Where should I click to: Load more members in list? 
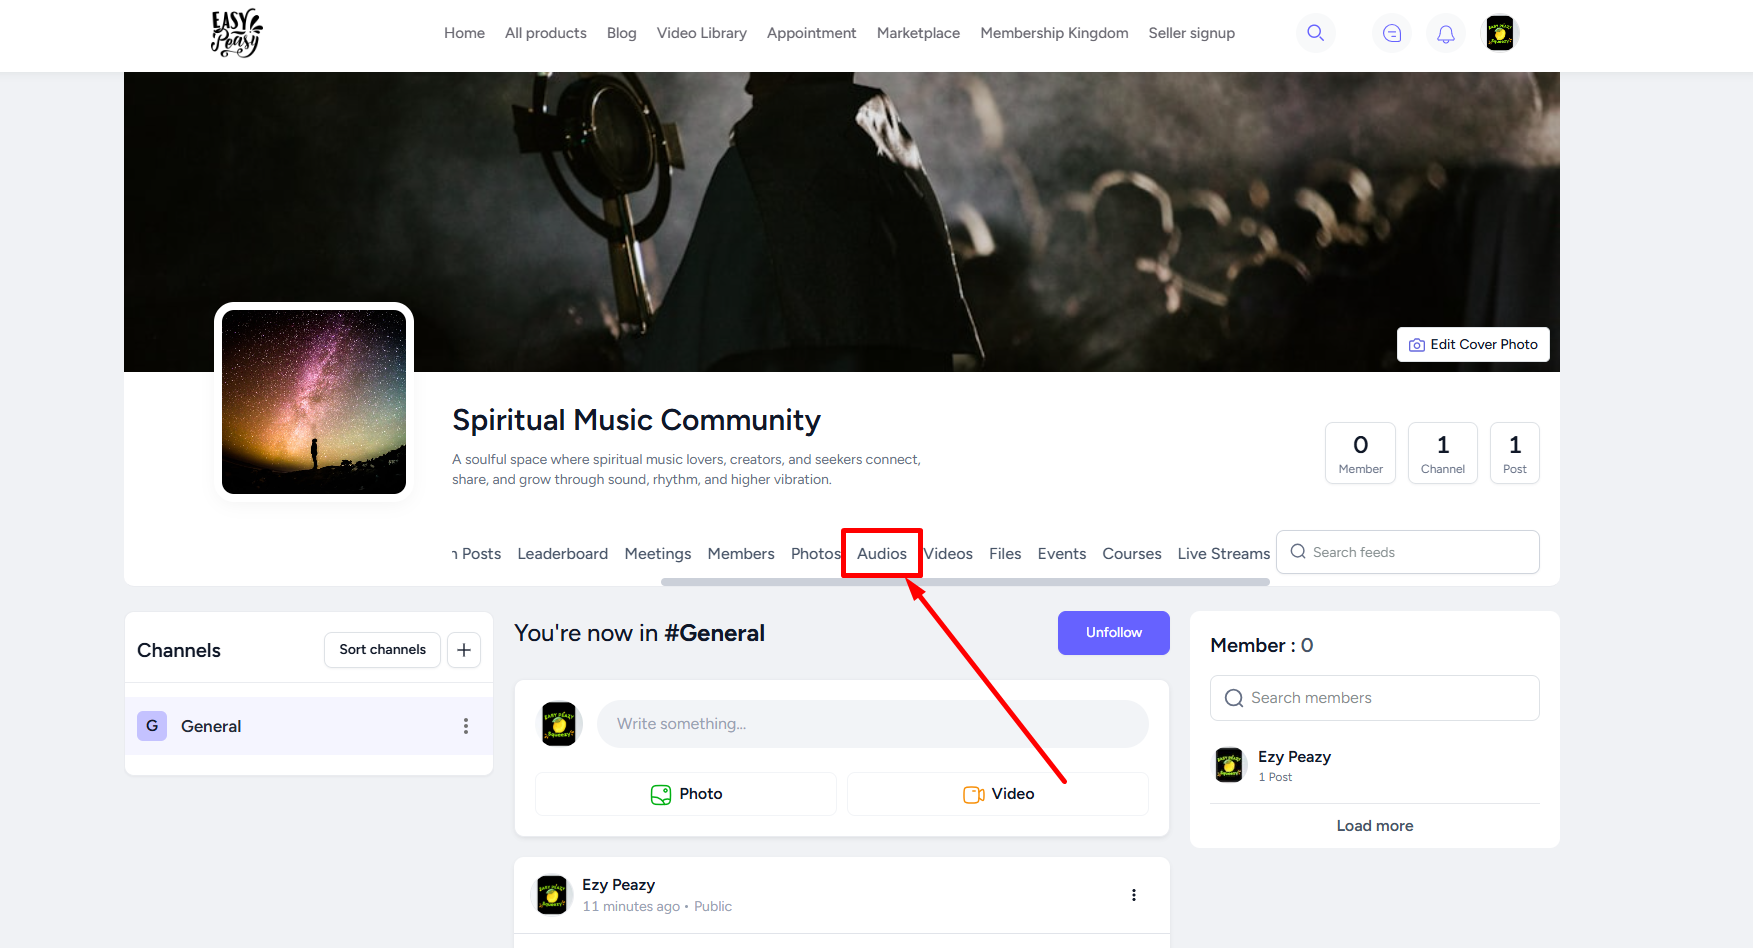pos(1374,826)
